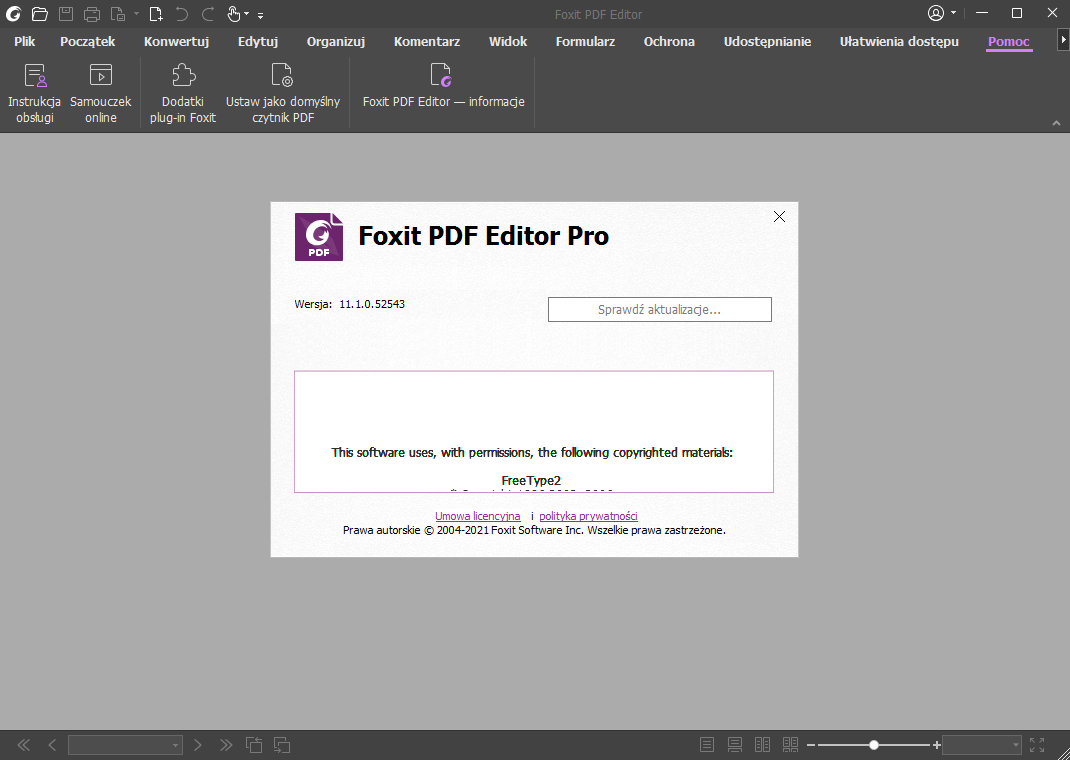Image resolution: width=1070 pixels, height=760 pixels.
Task: Click the zoom out minus button
Action: 811,745
